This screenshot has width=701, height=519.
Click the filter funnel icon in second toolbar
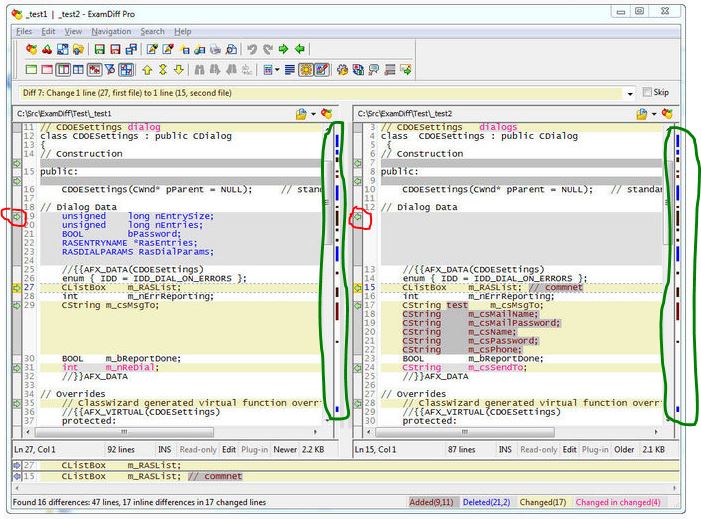110,70
